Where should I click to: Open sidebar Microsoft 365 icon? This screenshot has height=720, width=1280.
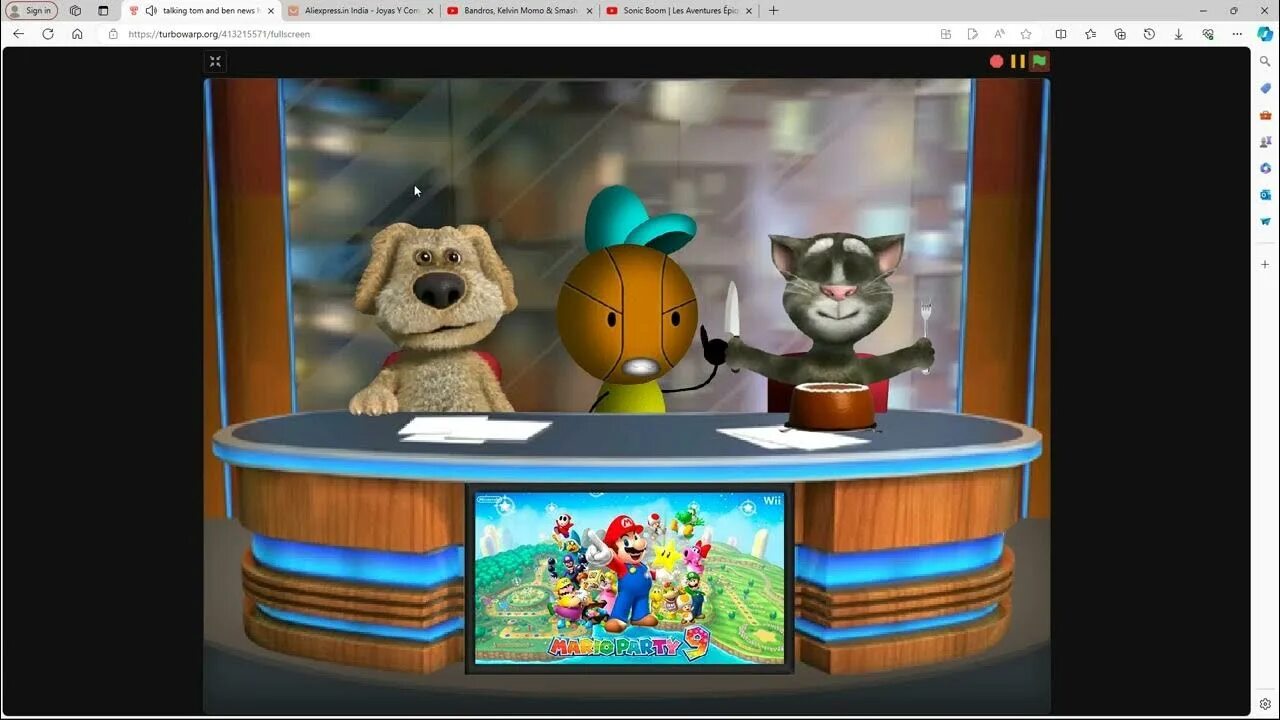(1265, 168)
